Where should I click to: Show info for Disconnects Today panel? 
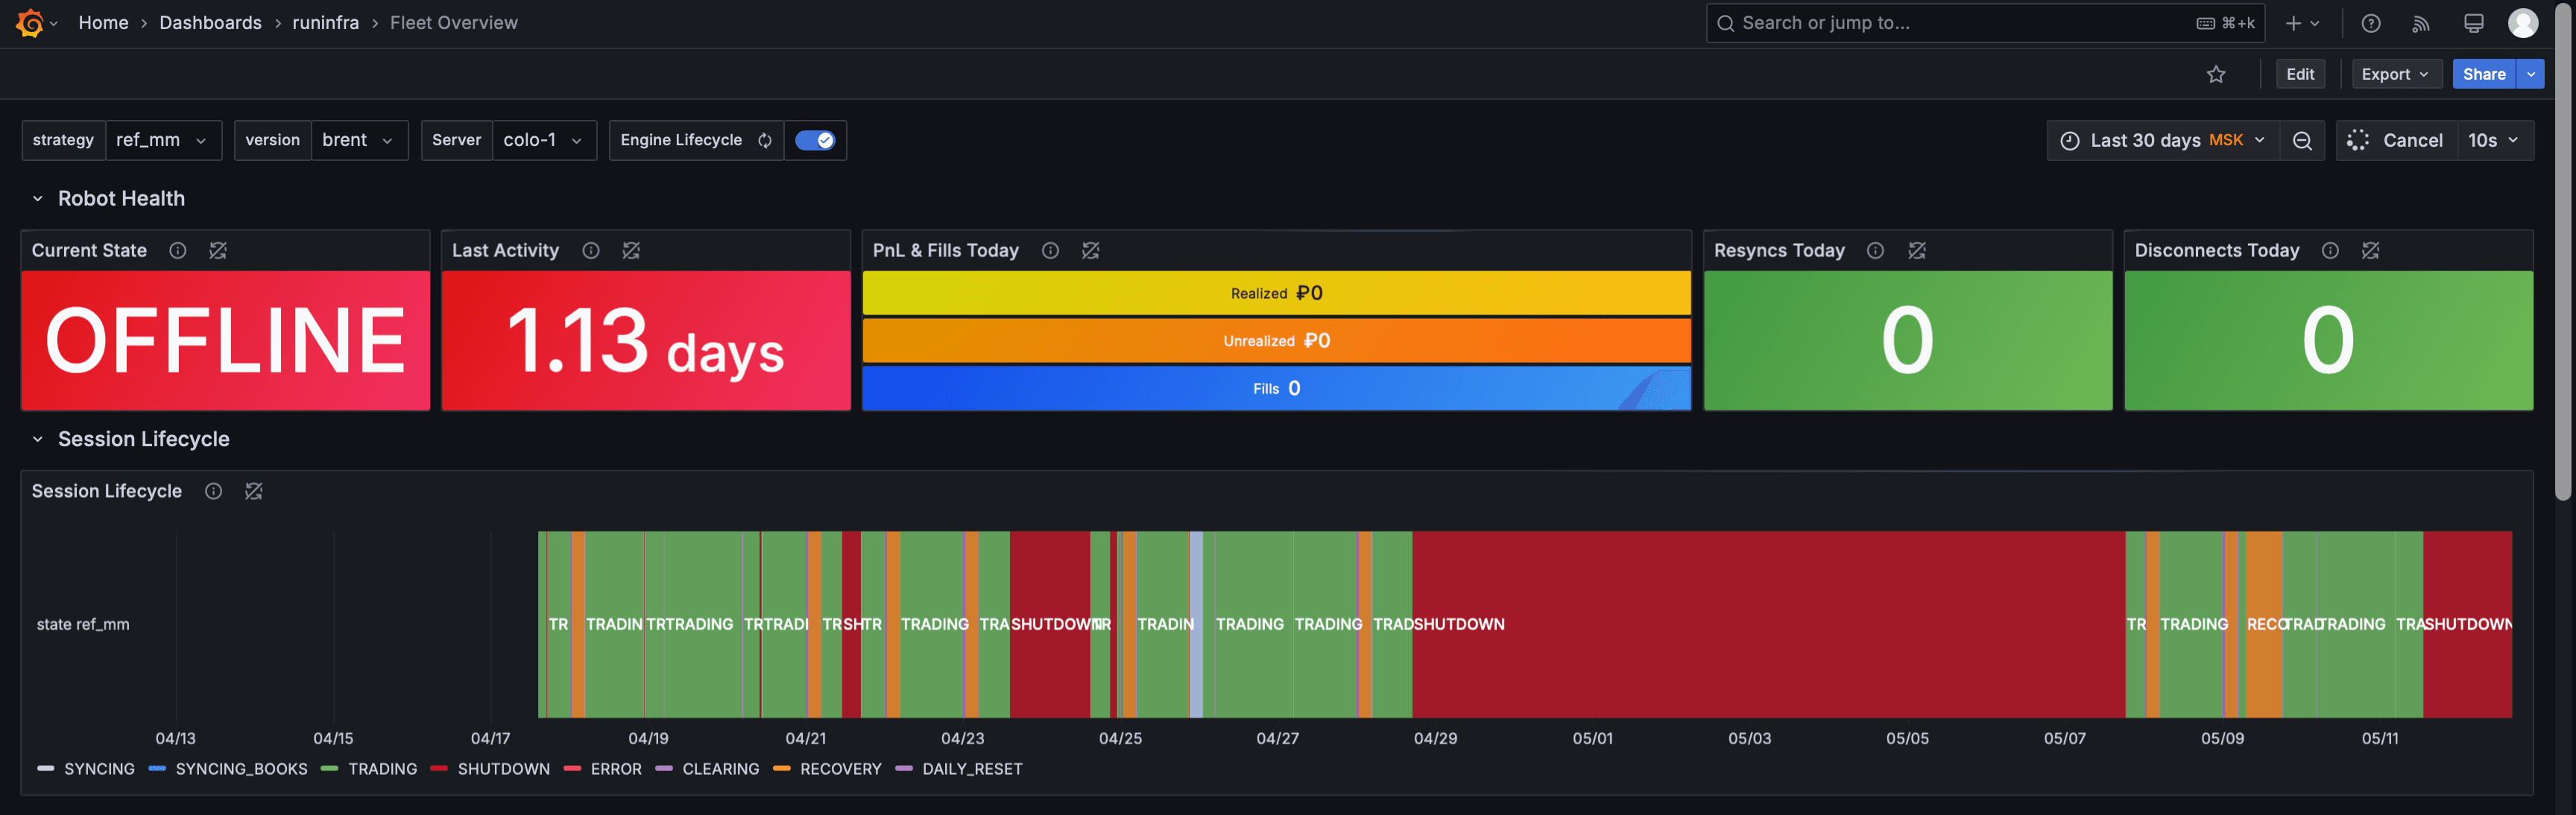click(2330, 251)
